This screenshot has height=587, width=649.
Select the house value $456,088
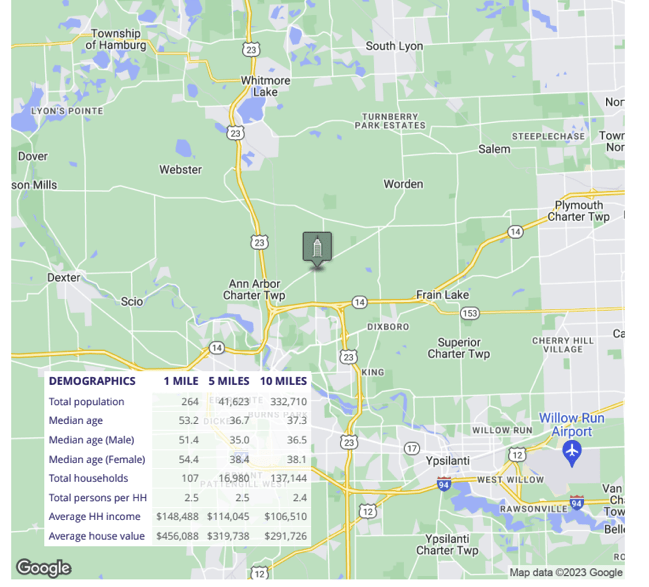(177, 536)
